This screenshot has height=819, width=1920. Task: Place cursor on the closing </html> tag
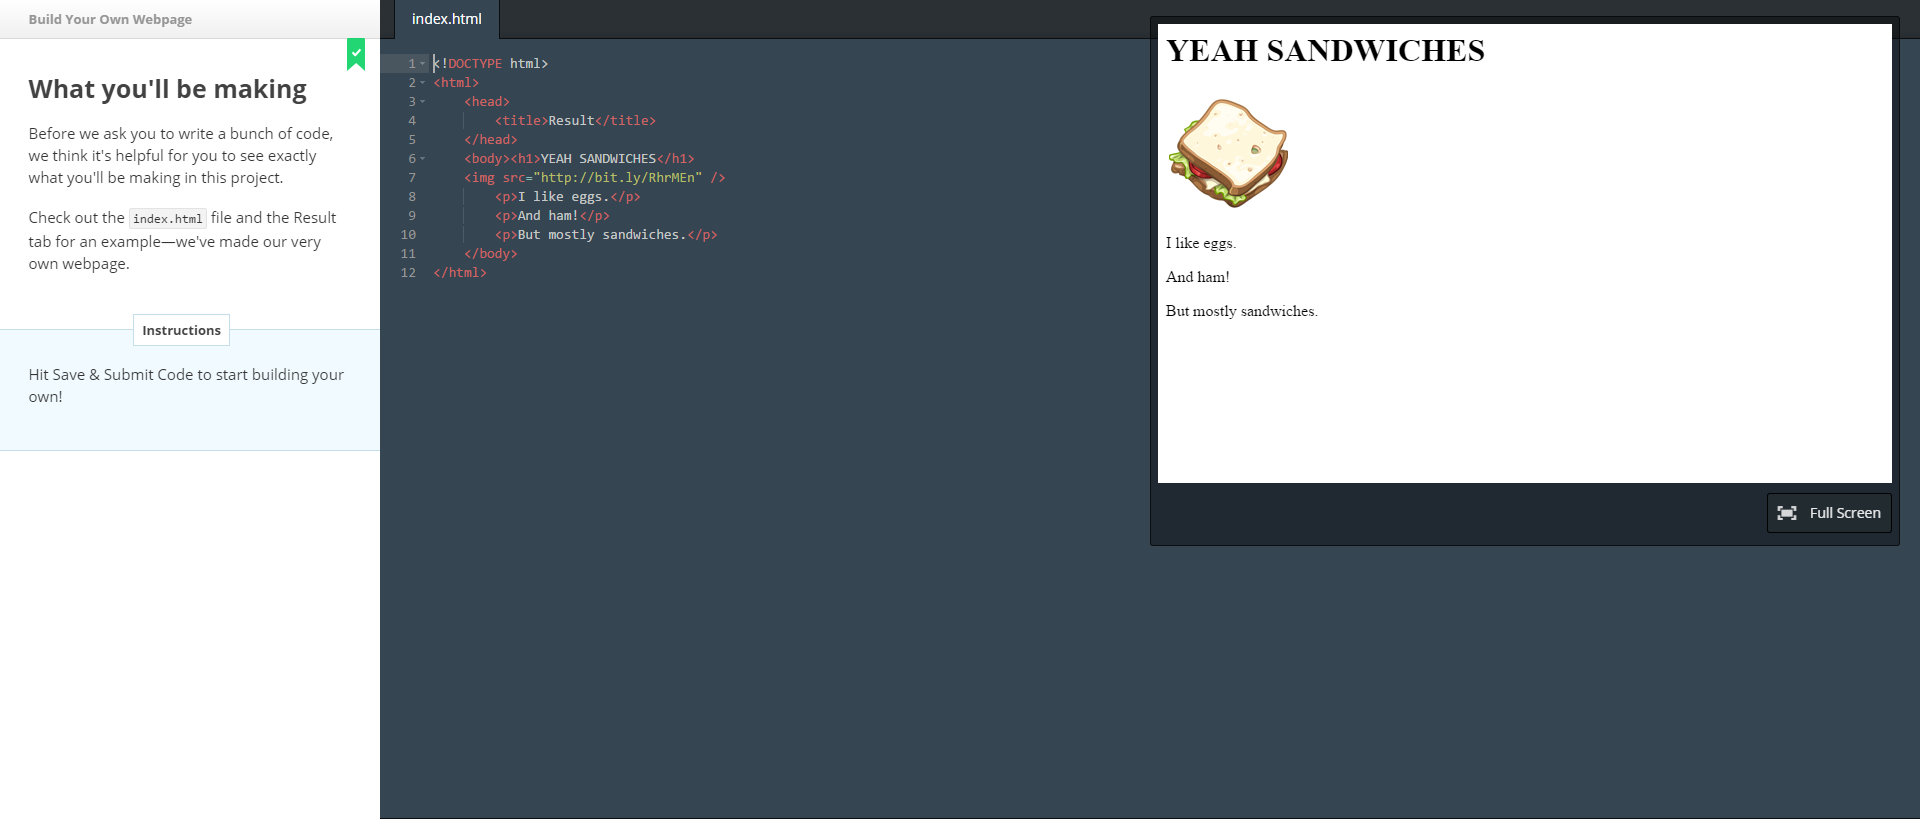(x=460, y=273)
